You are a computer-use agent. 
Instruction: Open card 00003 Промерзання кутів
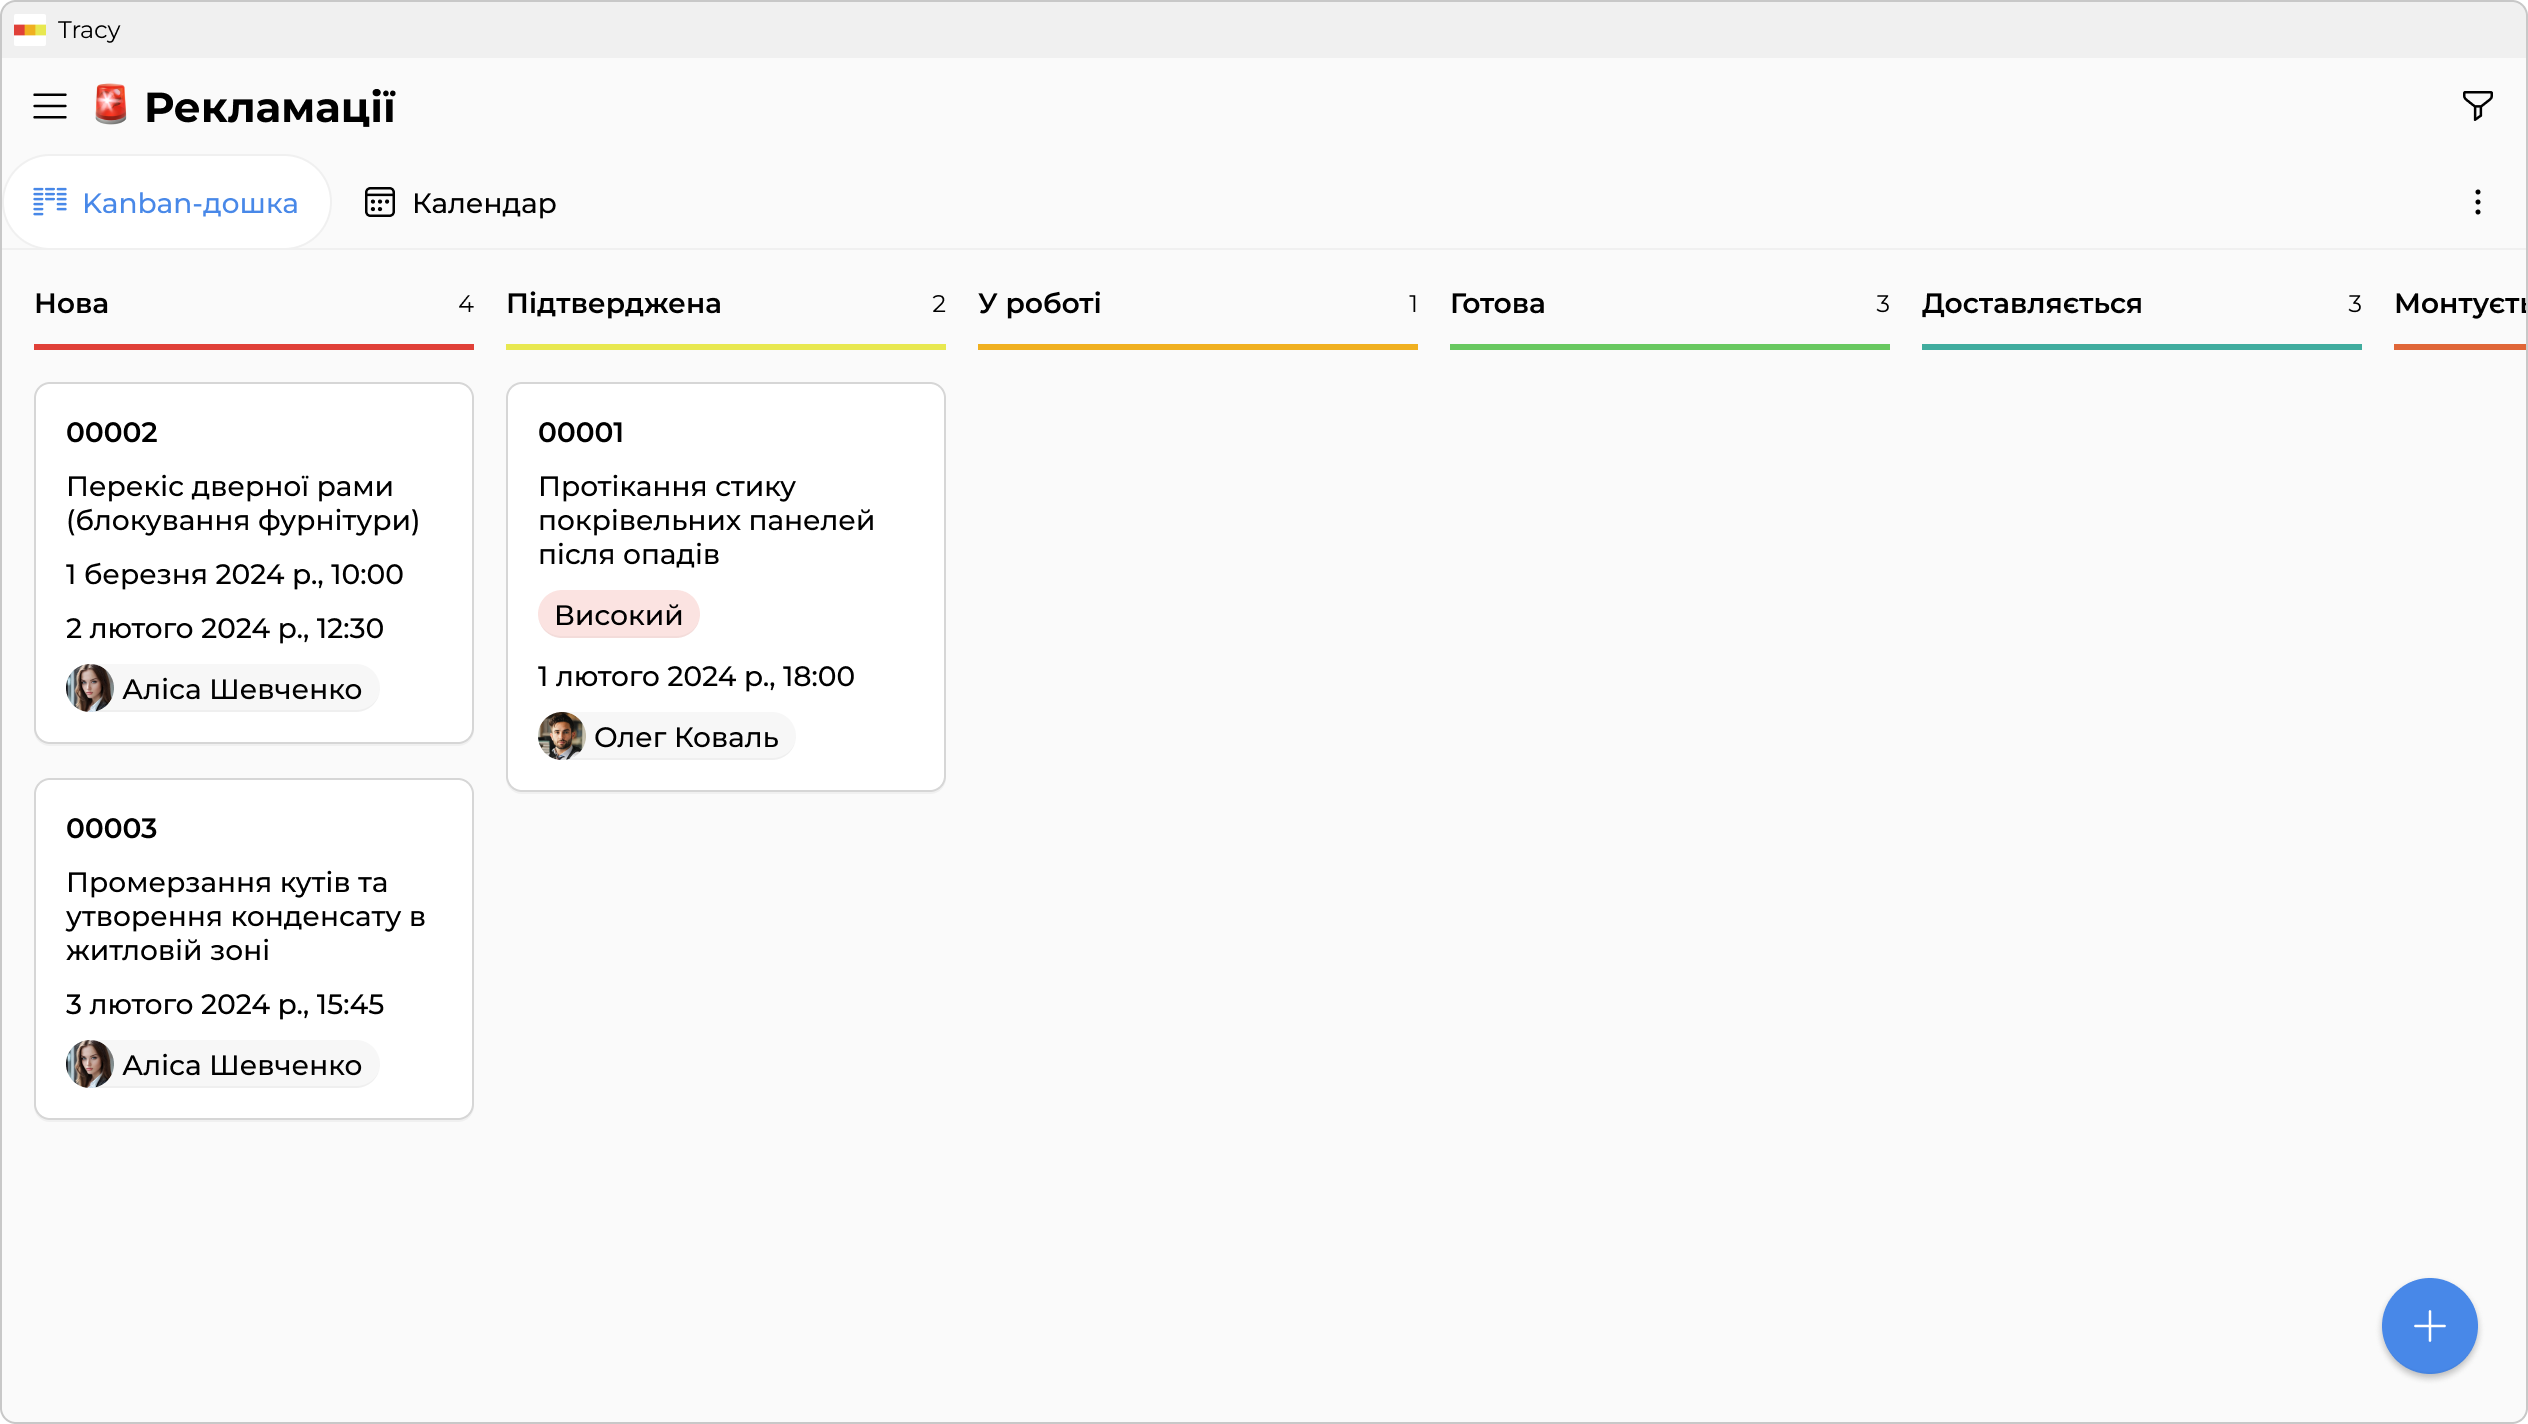(x=254, y=915)
